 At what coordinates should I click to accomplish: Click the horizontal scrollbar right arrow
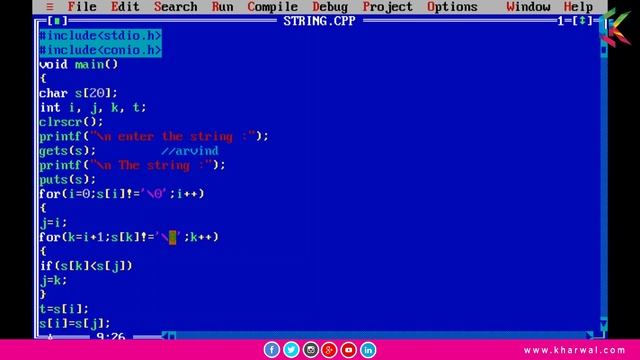click(x=589, y=336)
